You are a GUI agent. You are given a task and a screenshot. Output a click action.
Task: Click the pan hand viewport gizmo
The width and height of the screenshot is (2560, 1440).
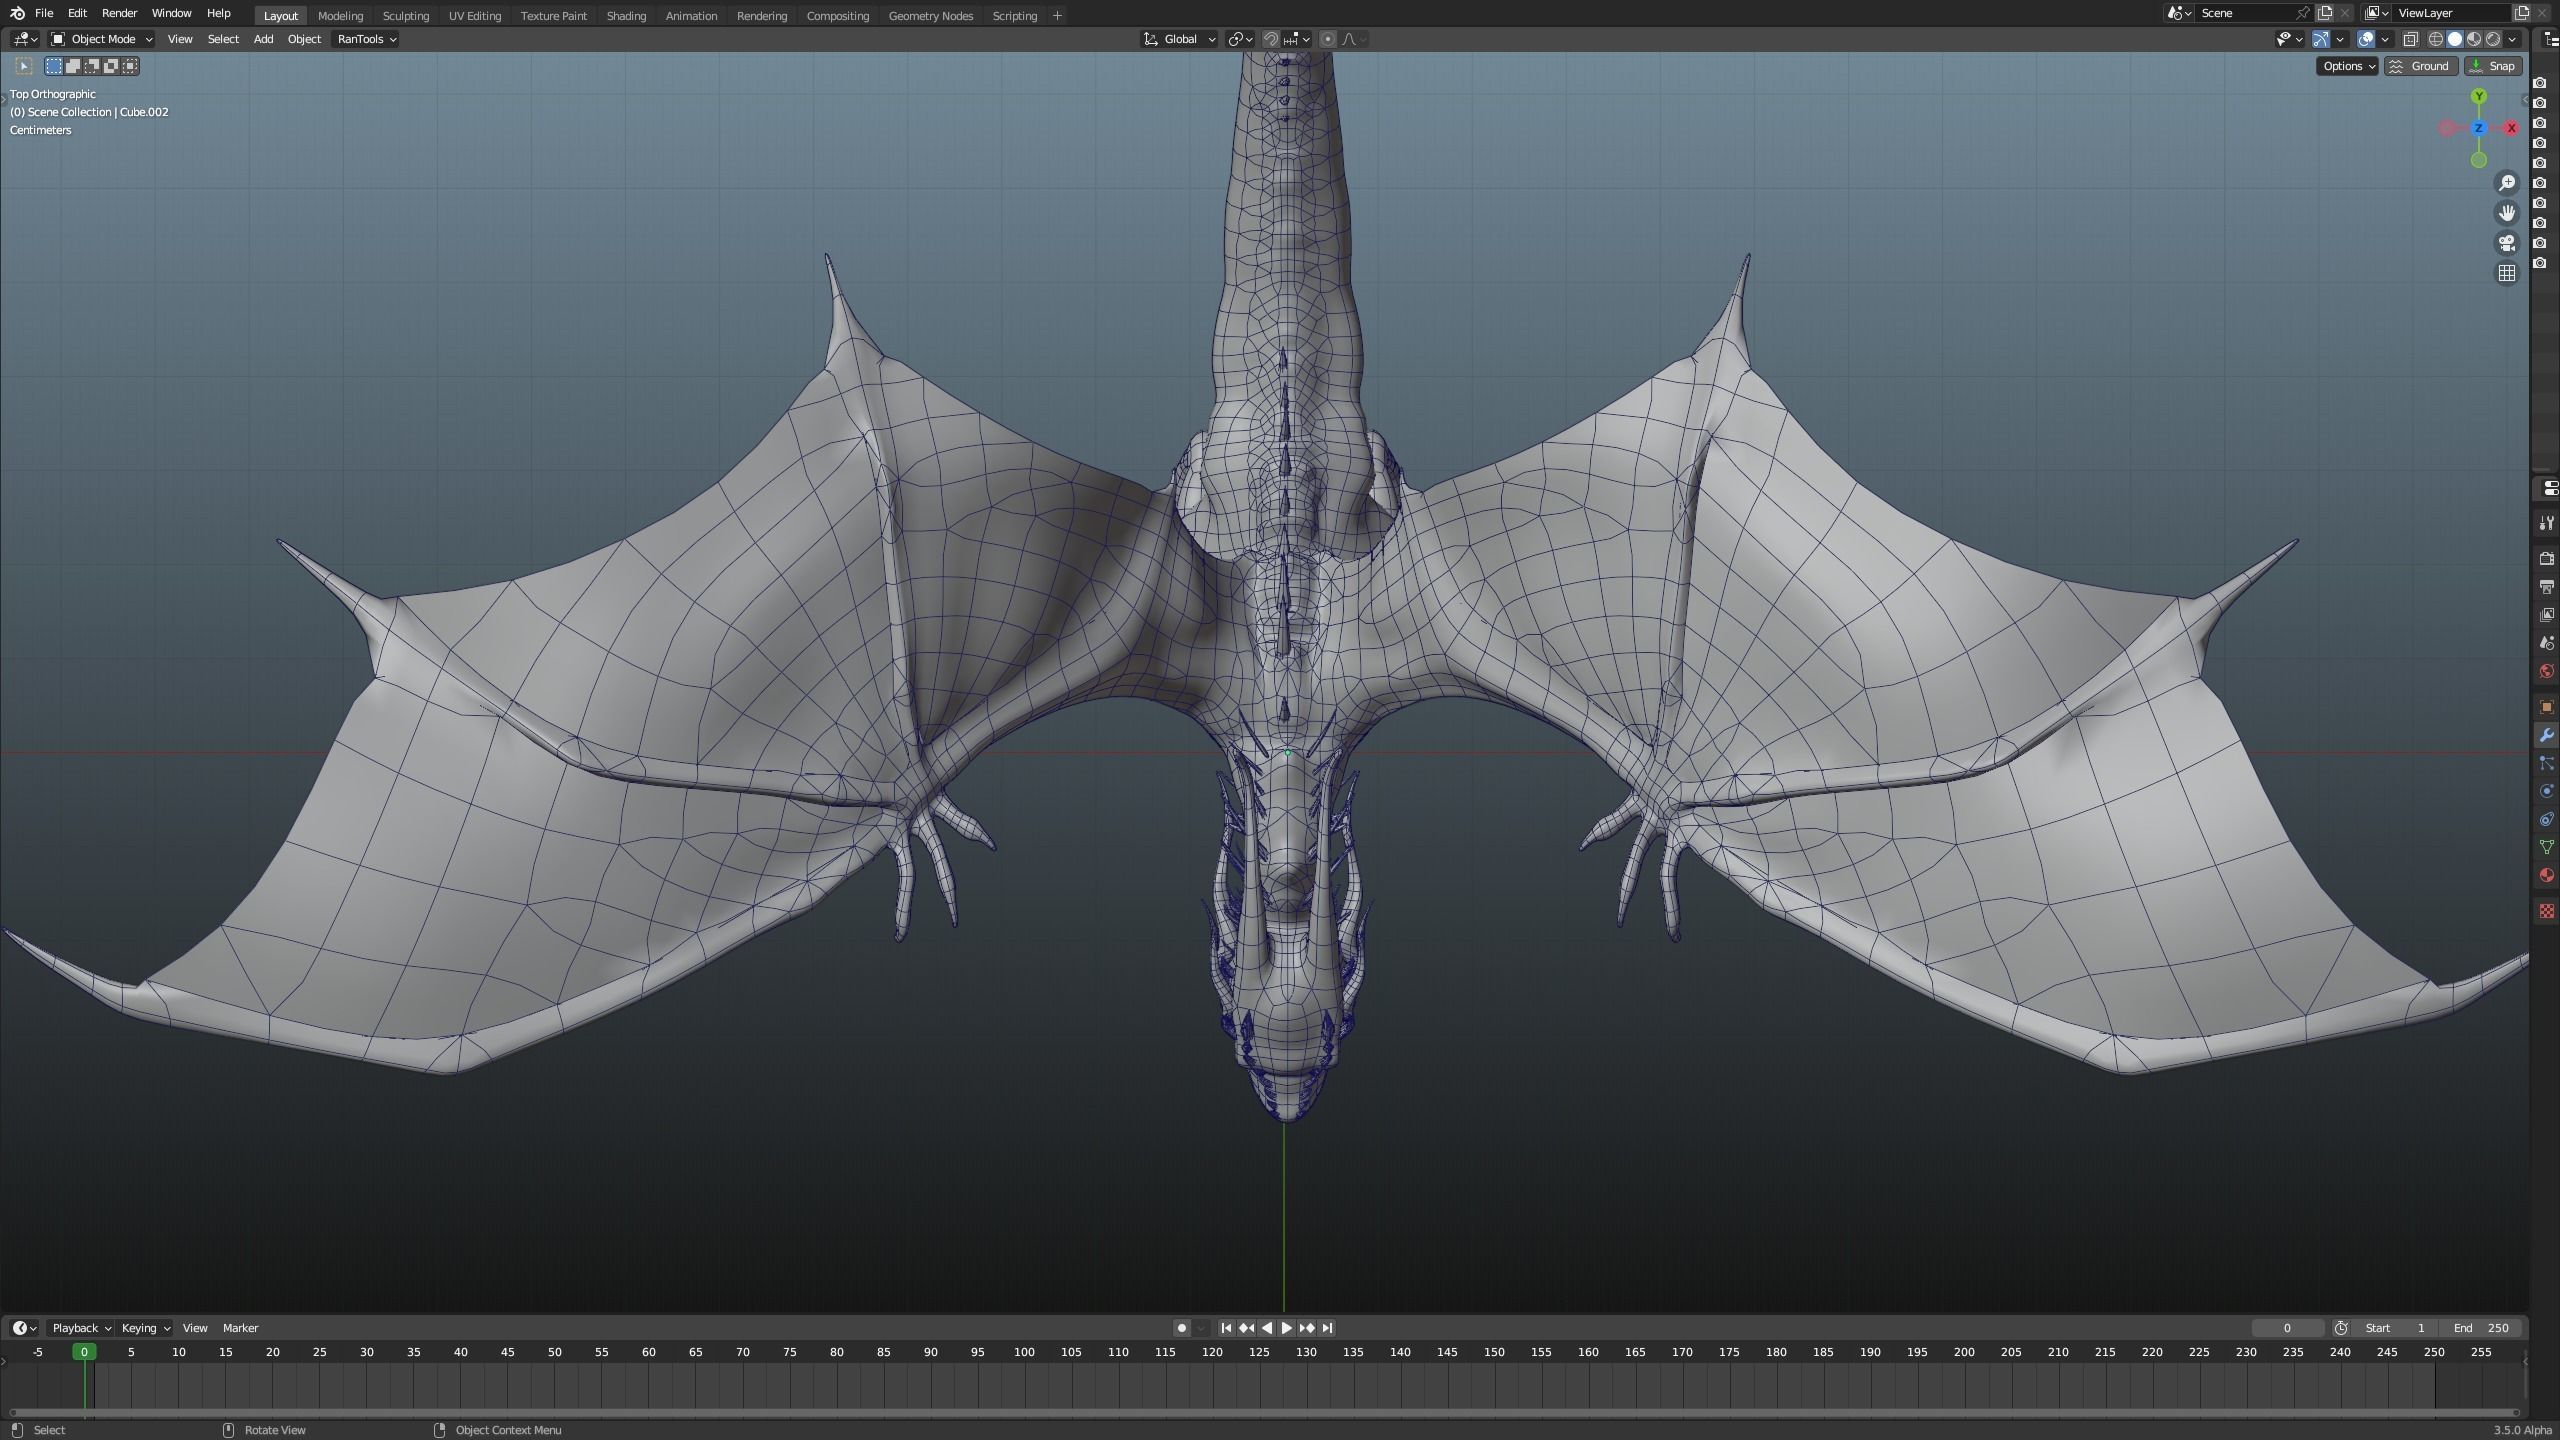point(2507,213)
